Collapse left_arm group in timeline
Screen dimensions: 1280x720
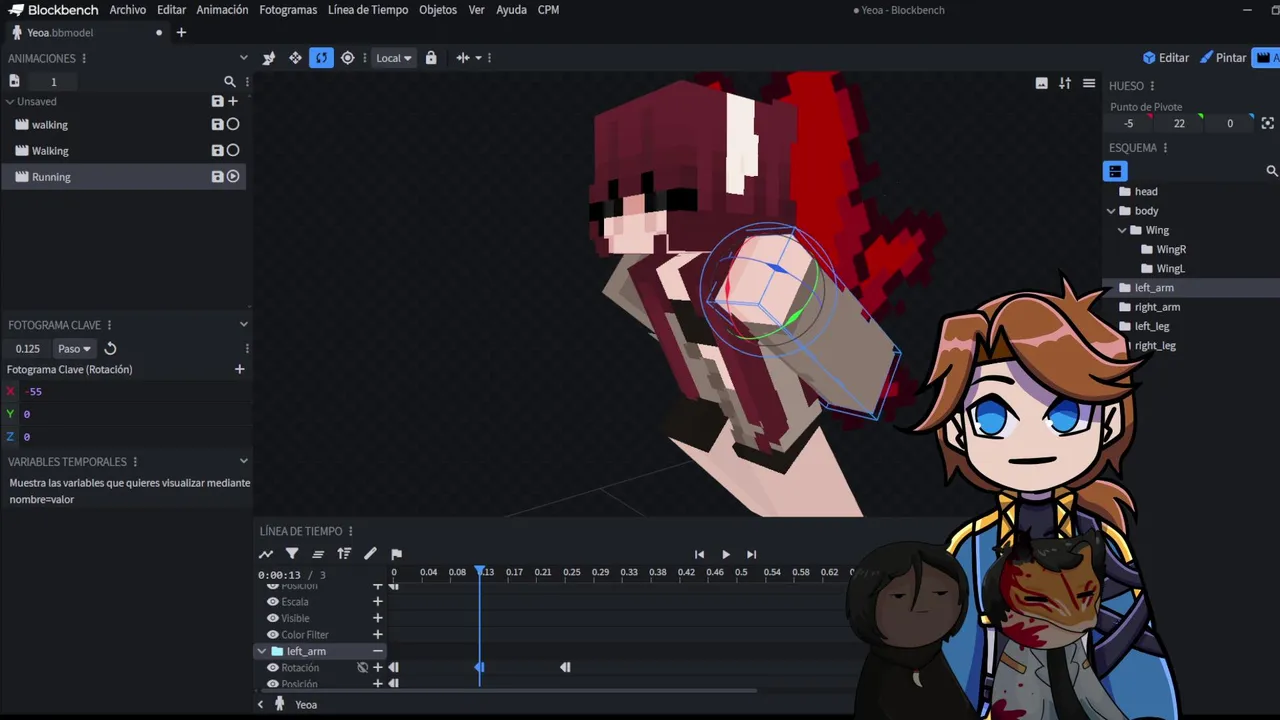pos(262,651)
